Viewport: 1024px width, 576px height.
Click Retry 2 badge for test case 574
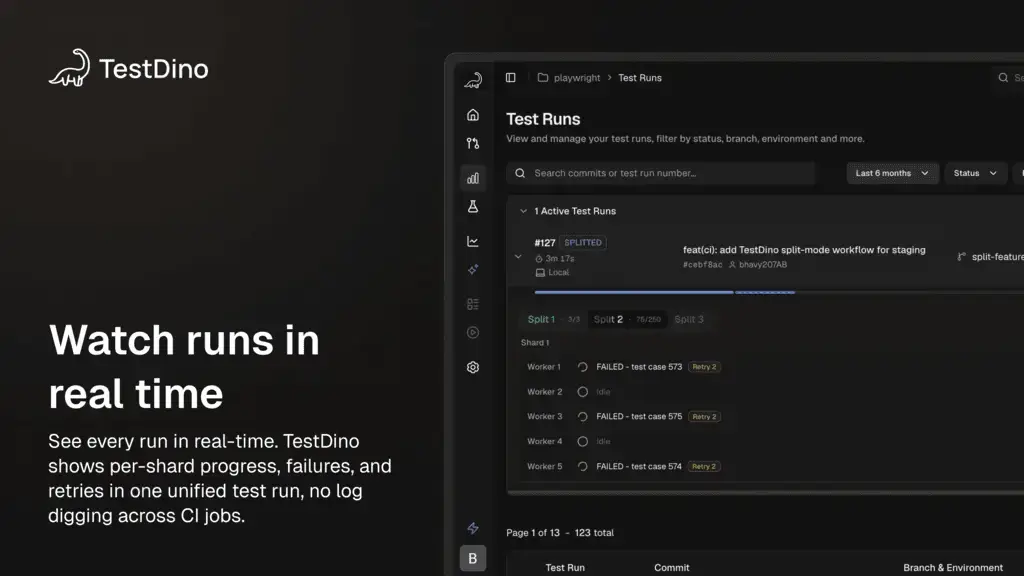(703, 466)
